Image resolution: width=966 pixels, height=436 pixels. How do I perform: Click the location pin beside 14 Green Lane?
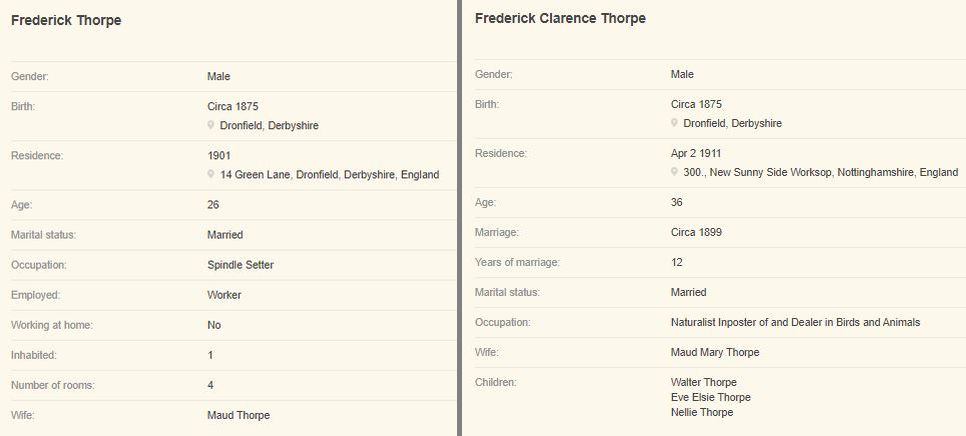(x=211, y=174)
